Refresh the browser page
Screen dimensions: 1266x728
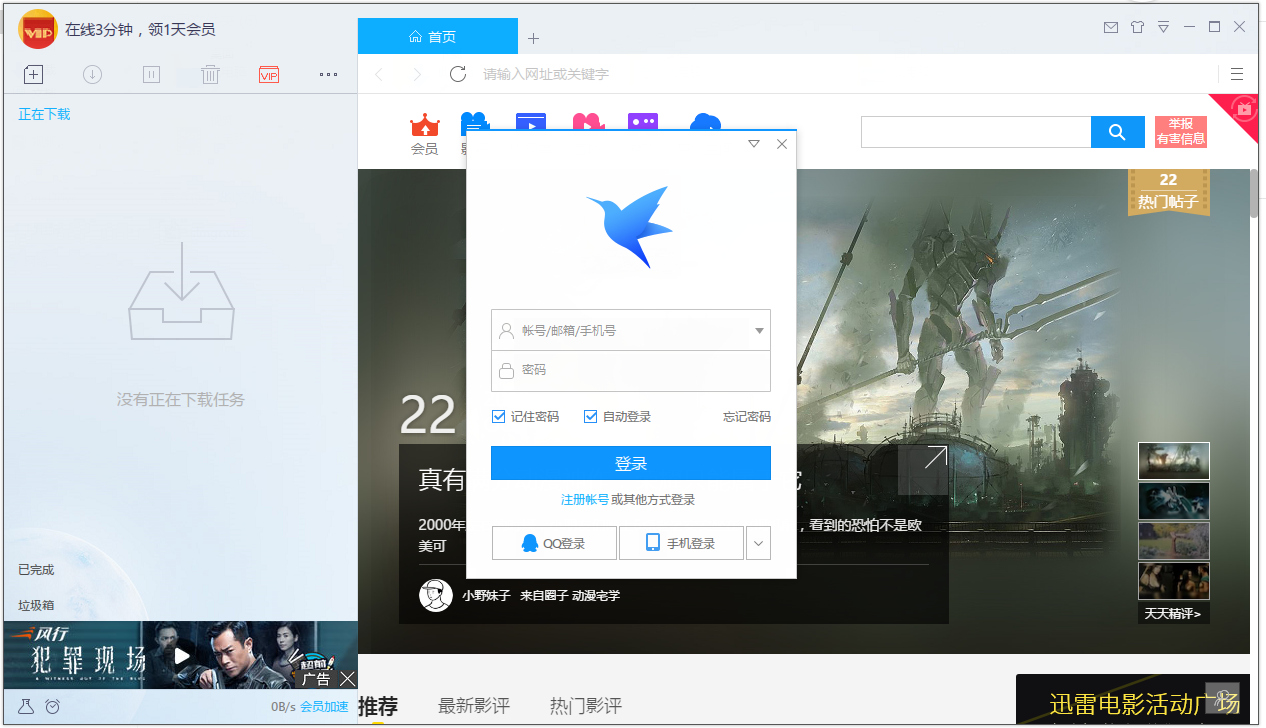click(458, 73)
